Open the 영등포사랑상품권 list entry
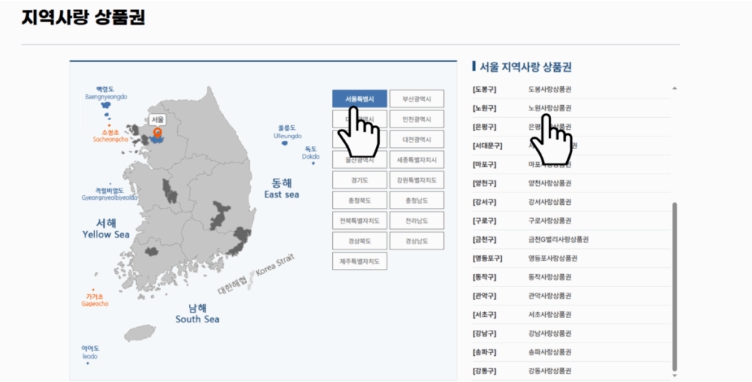 tap(552, 258)
